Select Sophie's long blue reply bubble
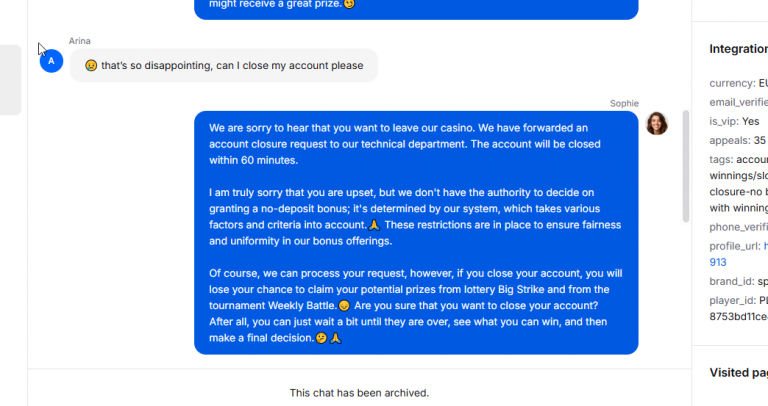The width and height of the screenshot is (768, 406). 416,233
